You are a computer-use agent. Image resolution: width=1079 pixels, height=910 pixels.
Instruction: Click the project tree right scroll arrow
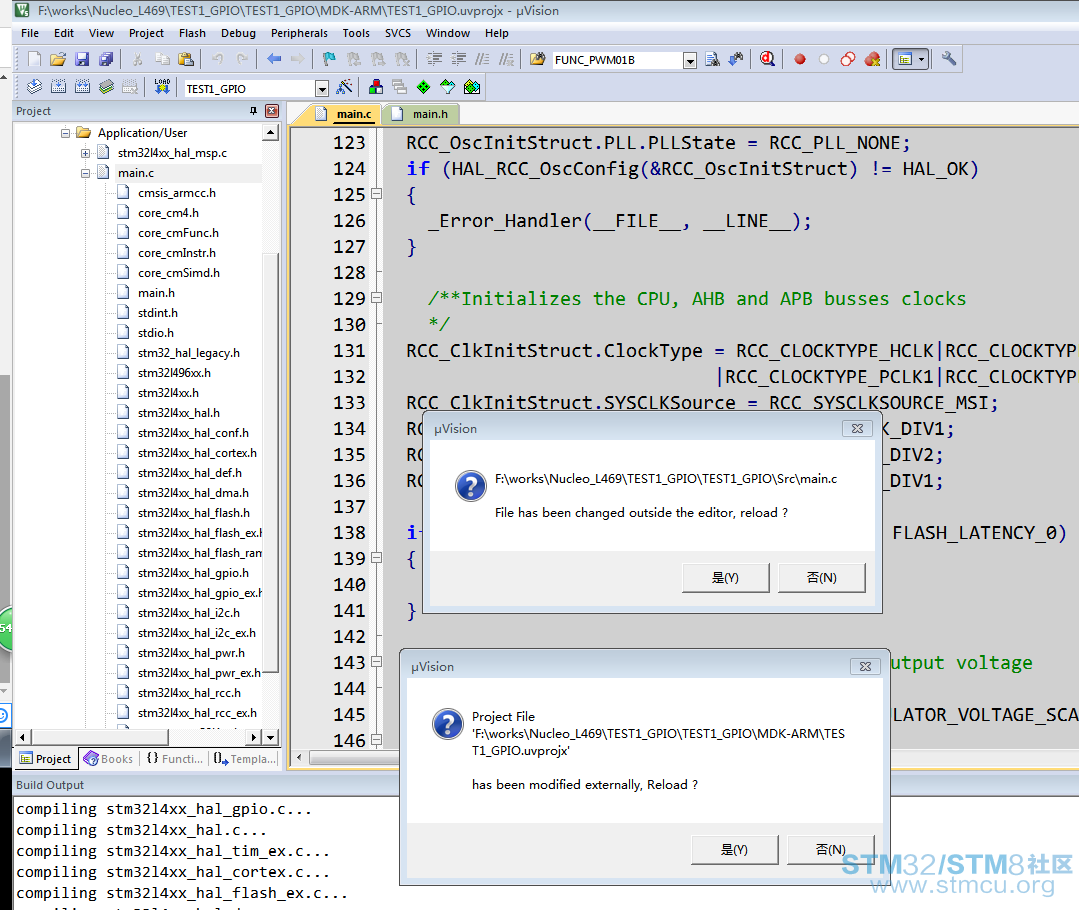tap(254, 737)
